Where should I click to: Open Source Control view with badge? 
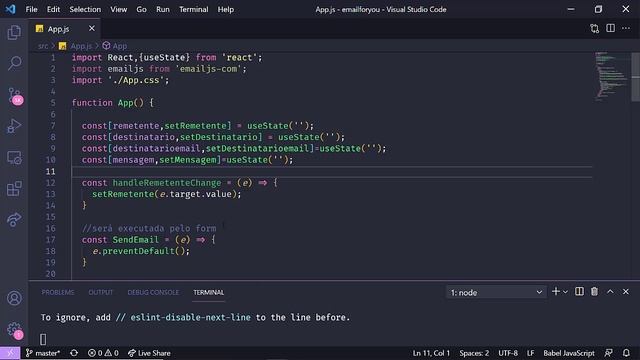[15, 96]
